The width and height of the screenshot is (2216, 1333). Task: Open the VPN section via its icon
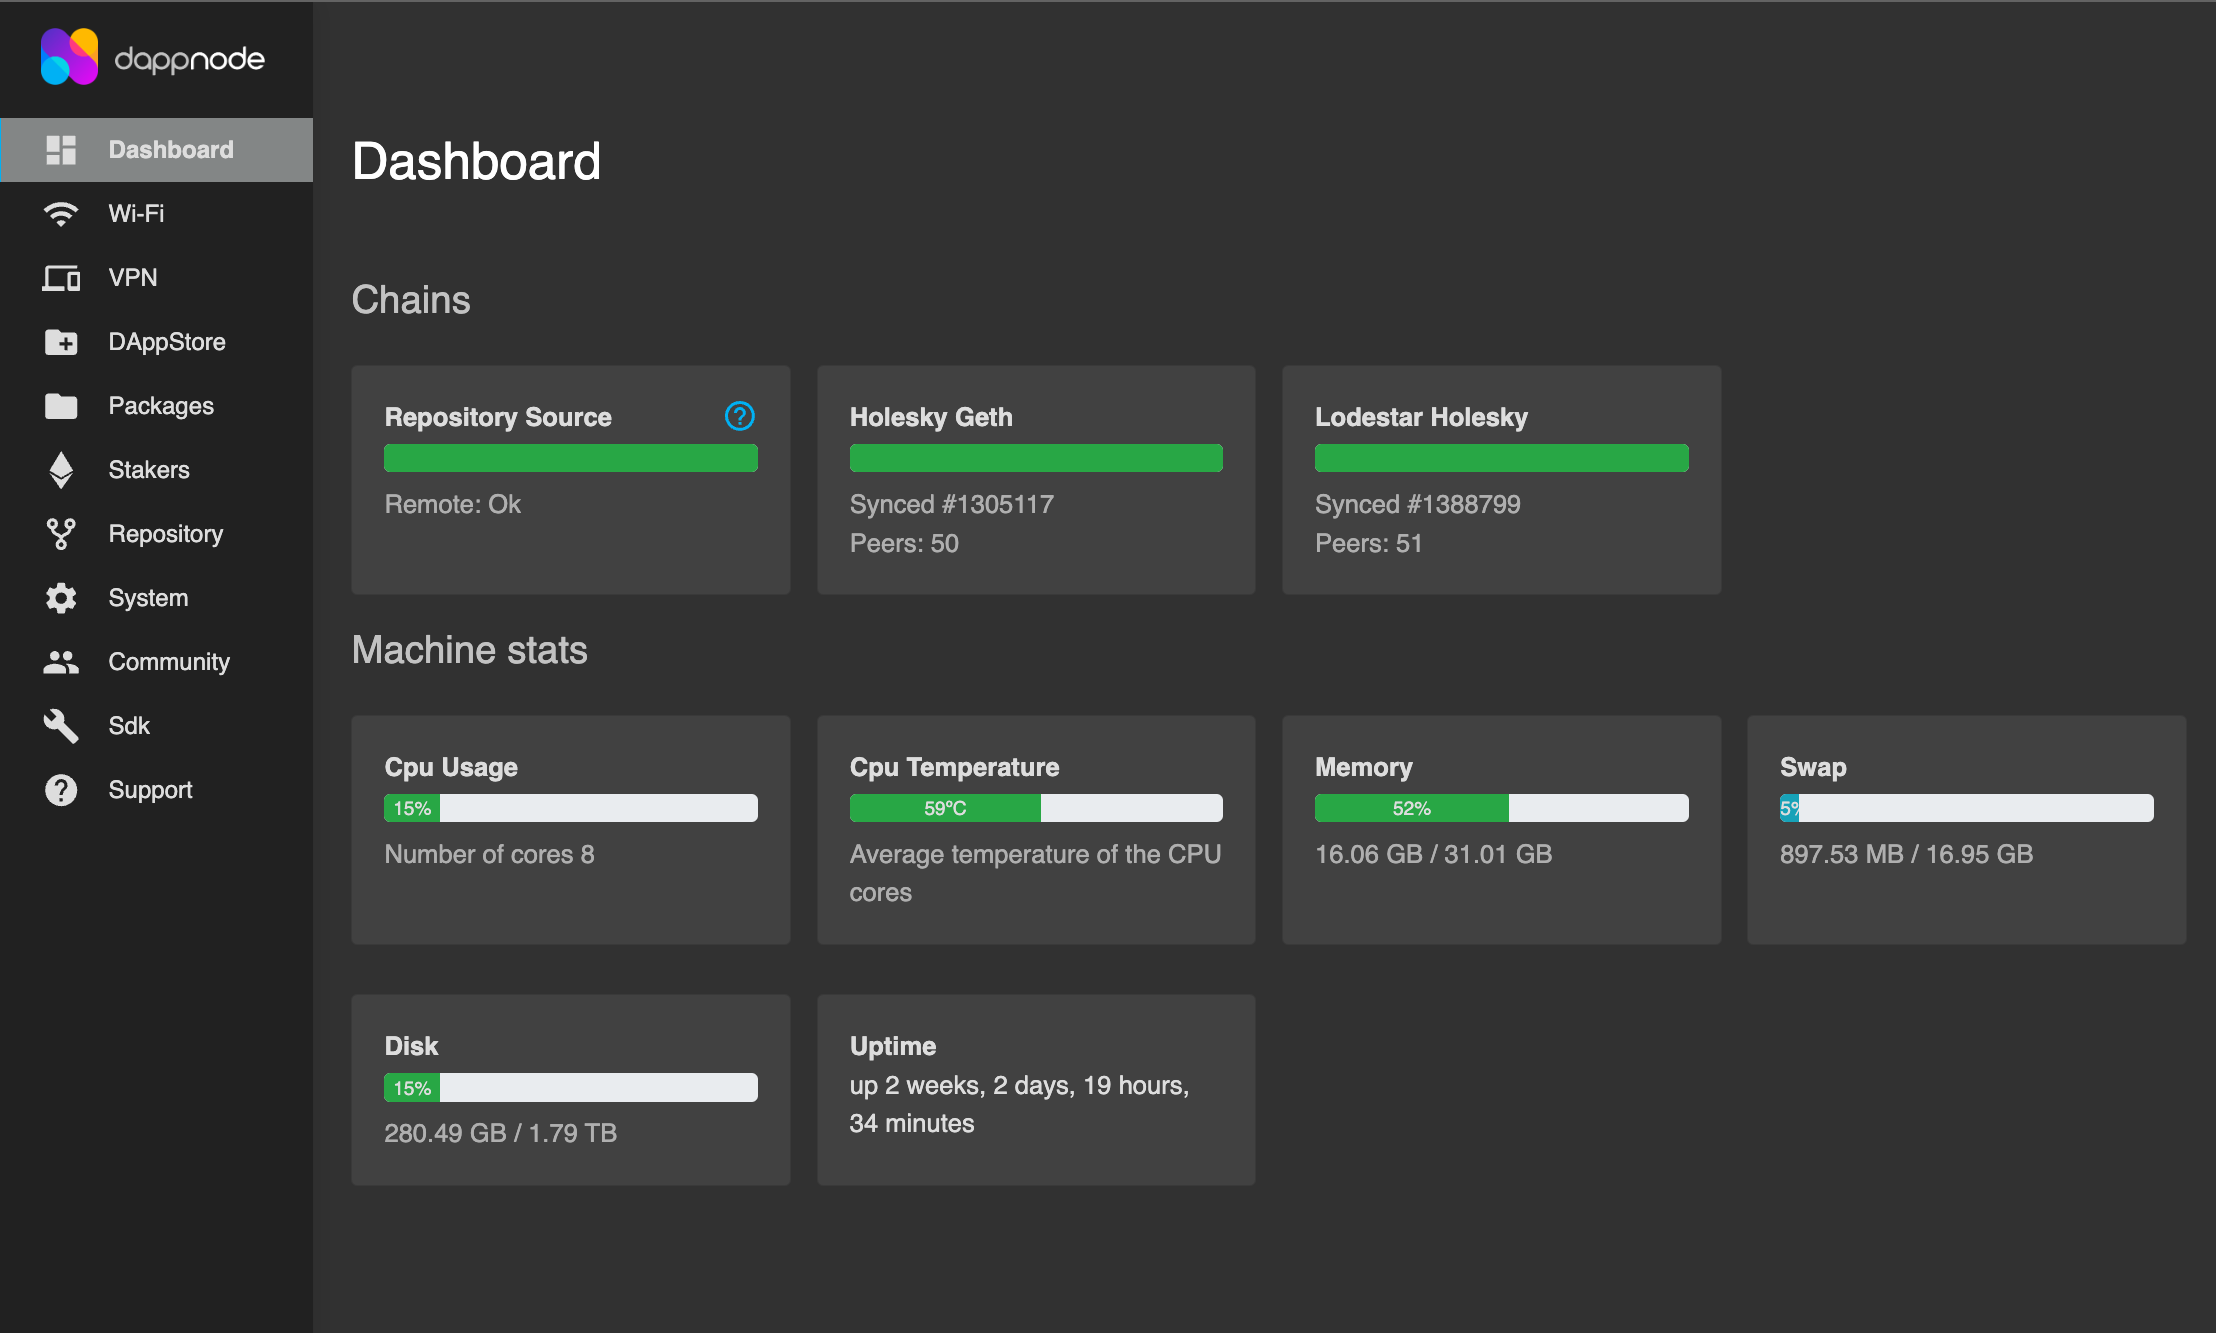point(61,277)
